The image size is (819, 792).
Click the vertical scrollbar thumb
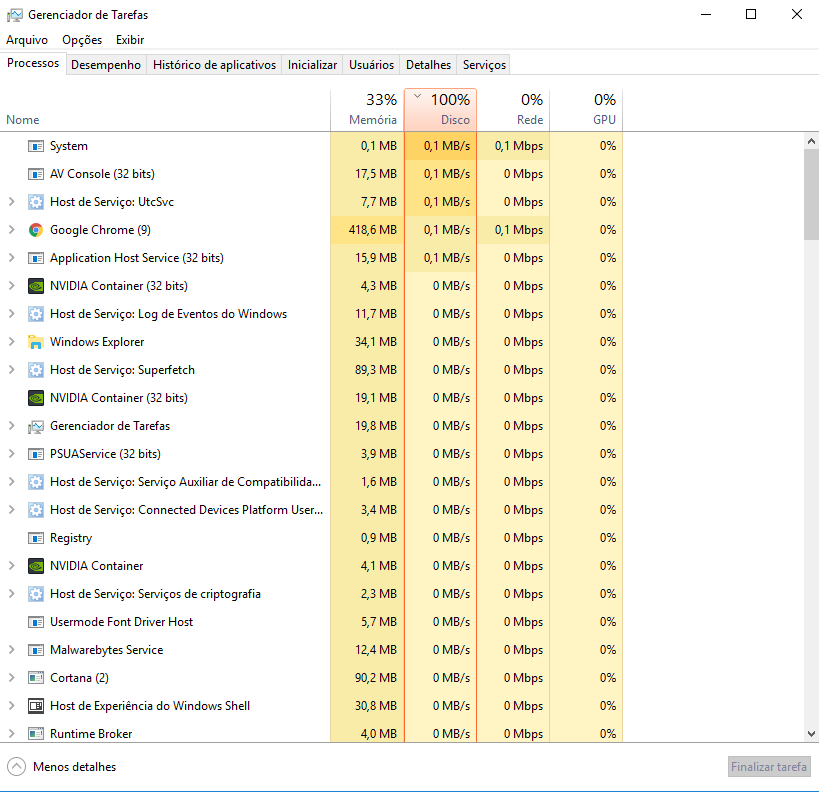pyautogui.click(x=811, y=194)
